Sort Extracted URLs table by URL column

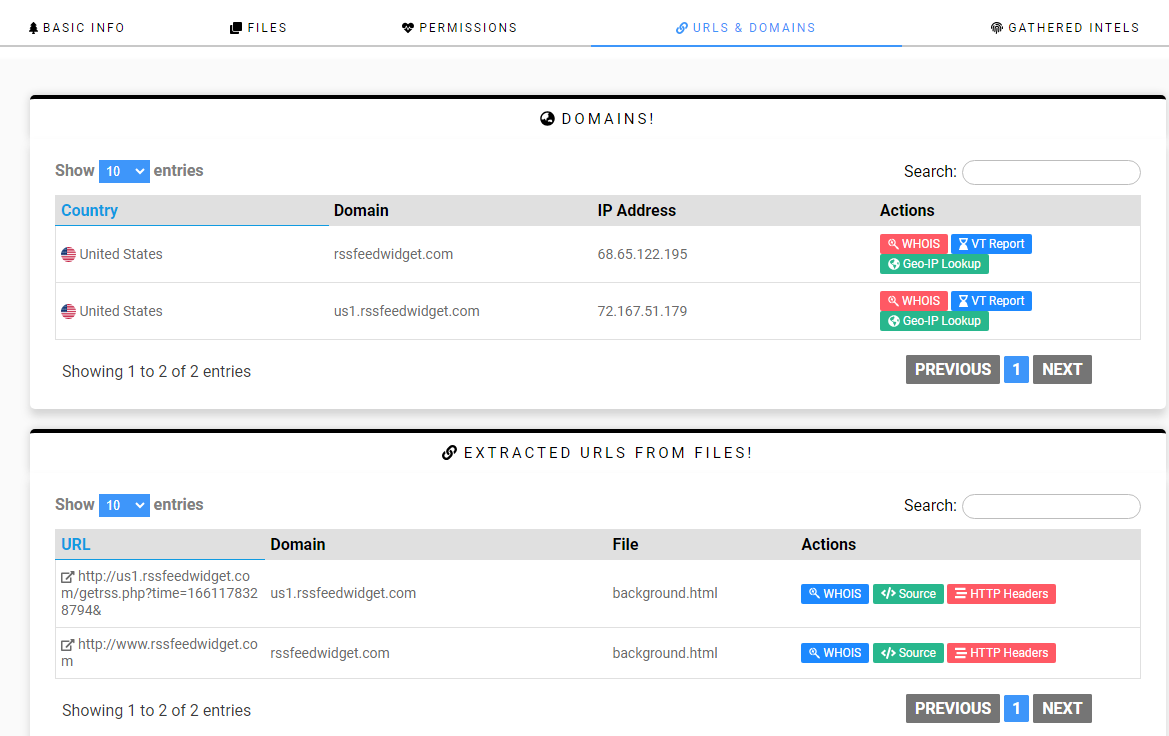pos(160,544)
